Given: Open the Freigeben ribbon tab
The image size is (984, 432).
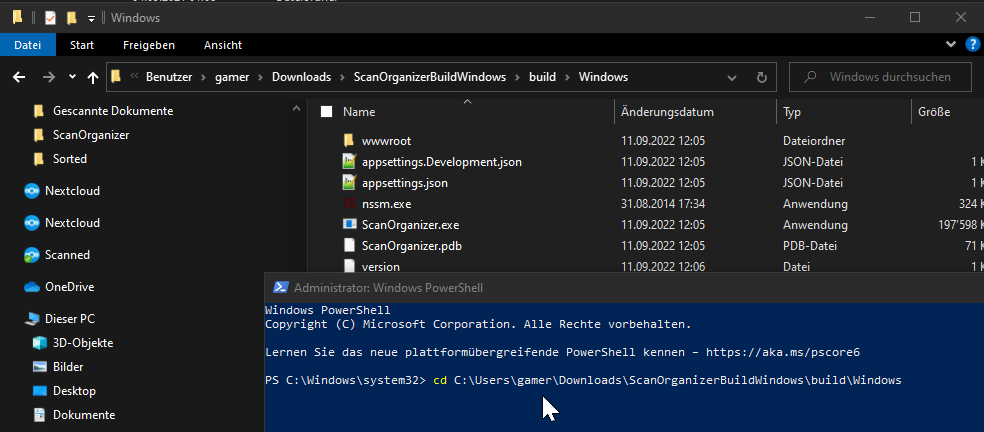Looking at the screenshot, I should pos(149,45).
